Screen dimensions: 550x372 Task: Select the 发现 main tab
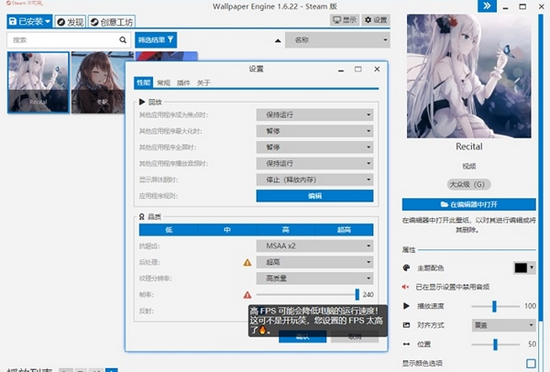click(70, 22)
